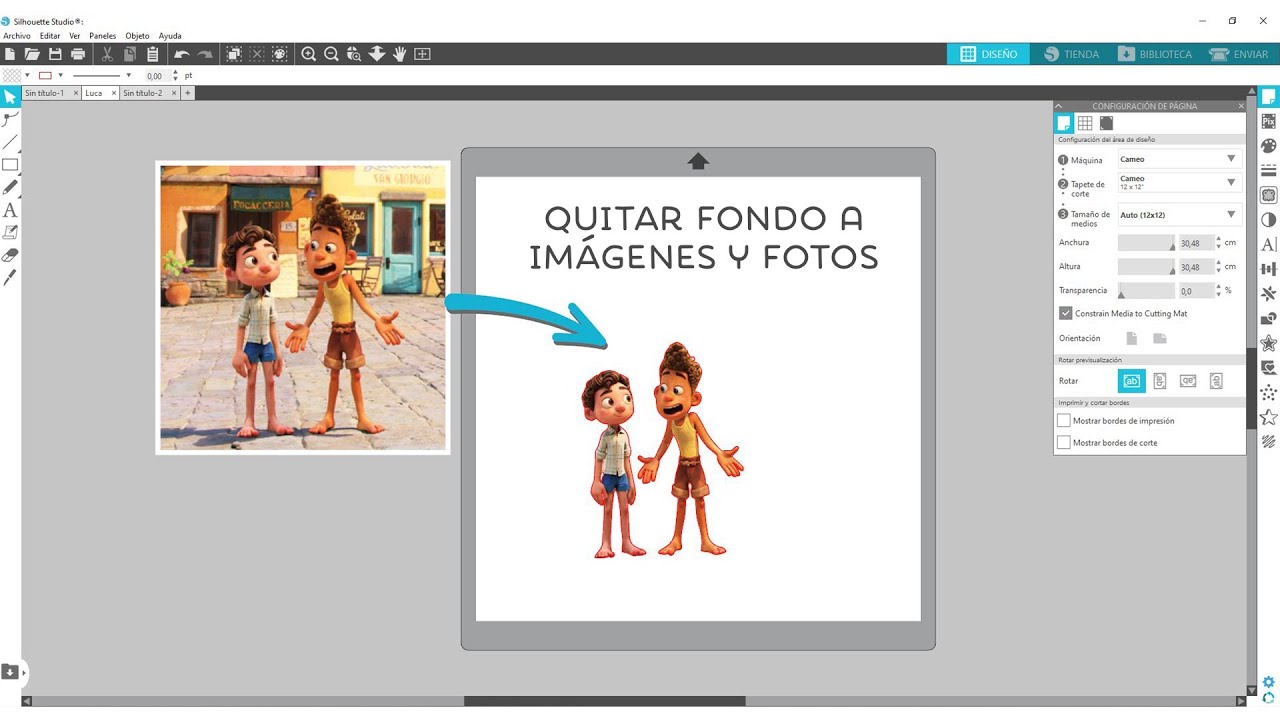Viewport: 1280px width, 720px height.
Task: Open the line color dropdown arrow
Action: tap(61, 75)
